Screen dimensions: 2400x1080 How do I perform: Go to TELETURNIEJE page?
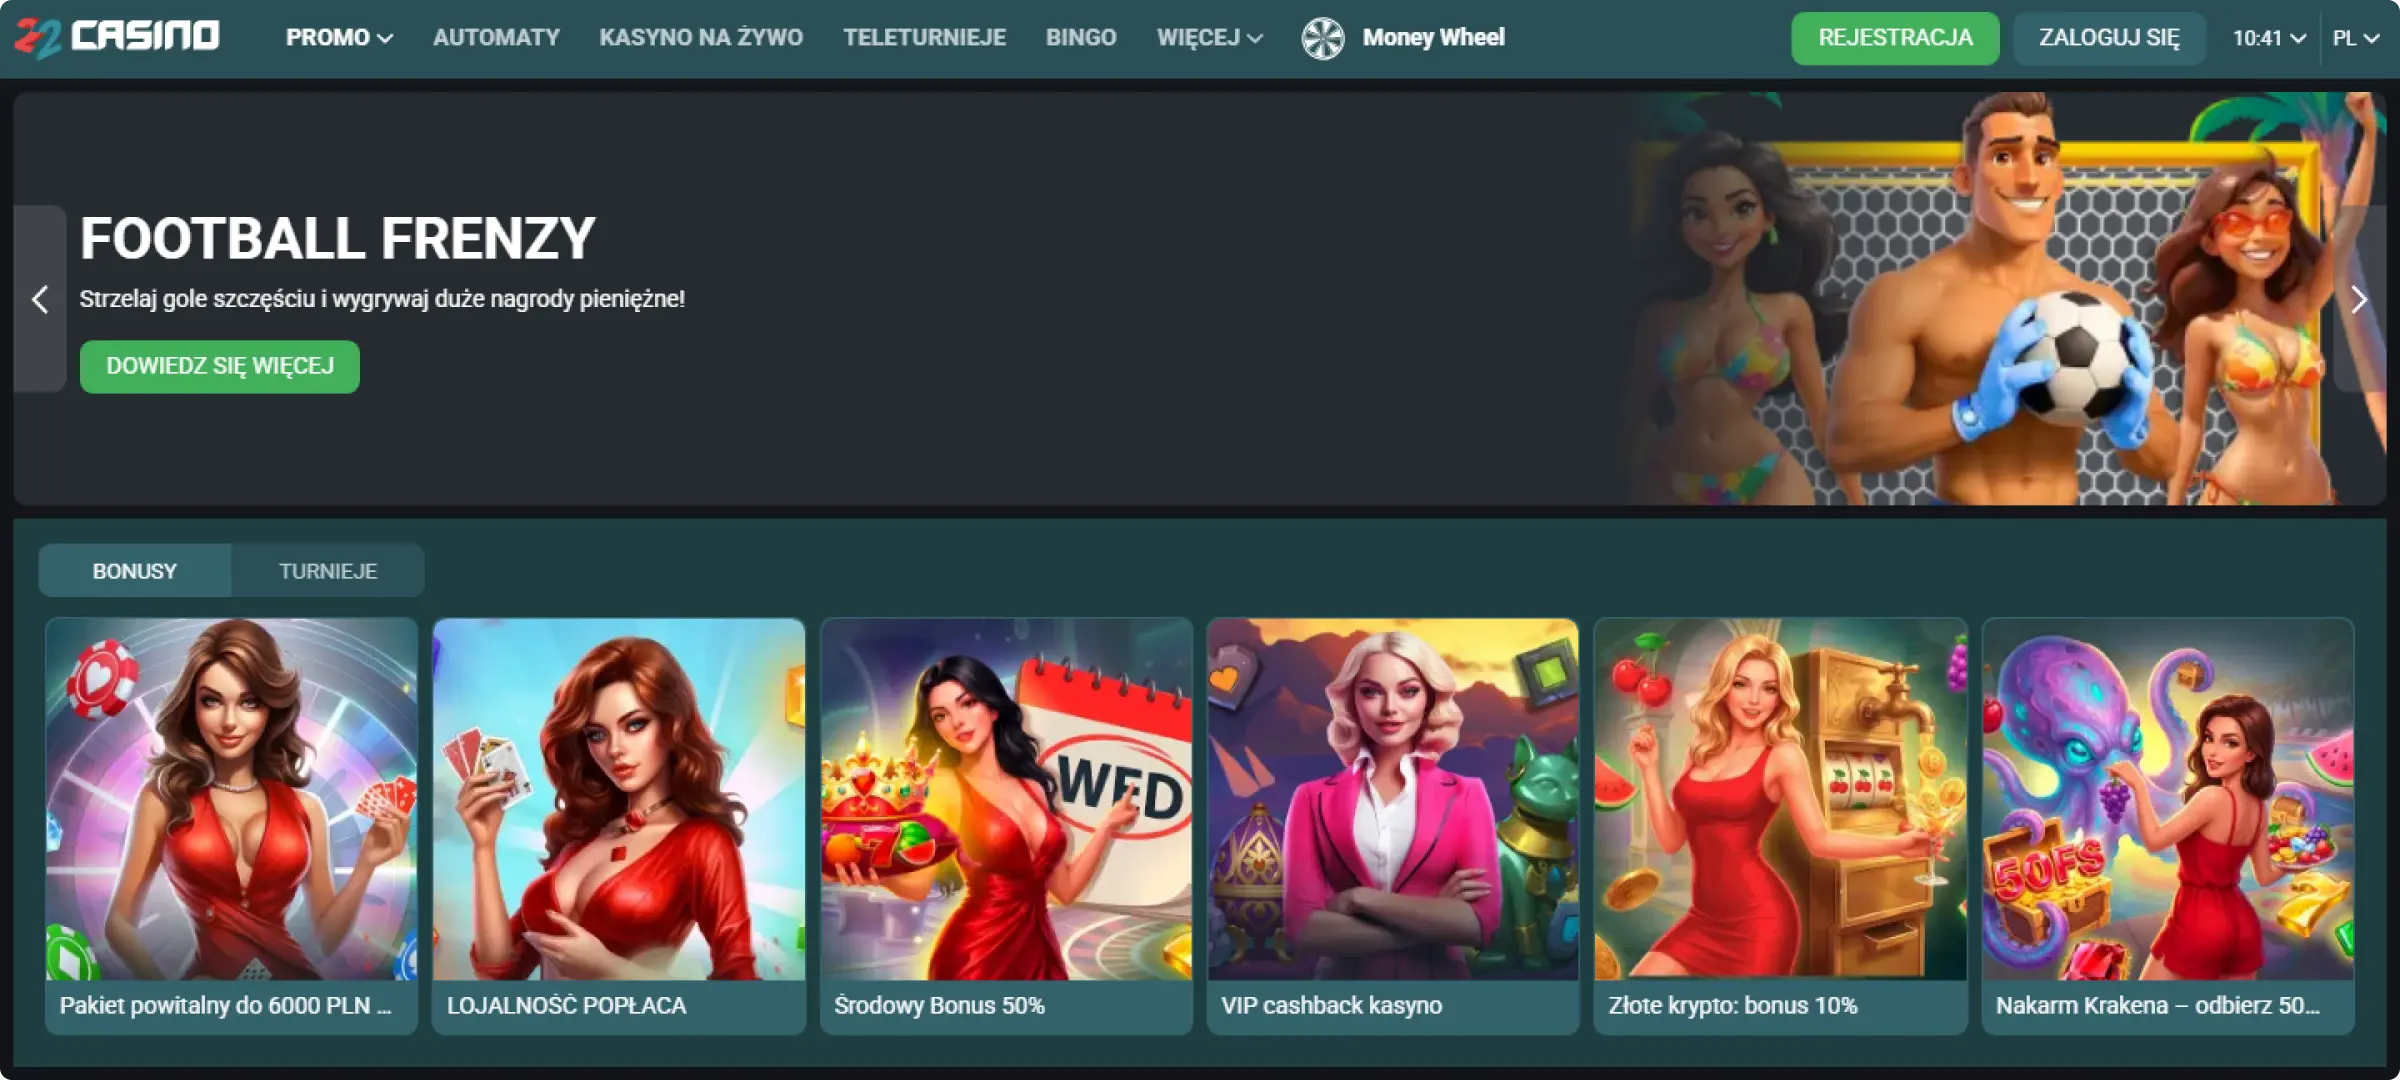click(924, 38)
